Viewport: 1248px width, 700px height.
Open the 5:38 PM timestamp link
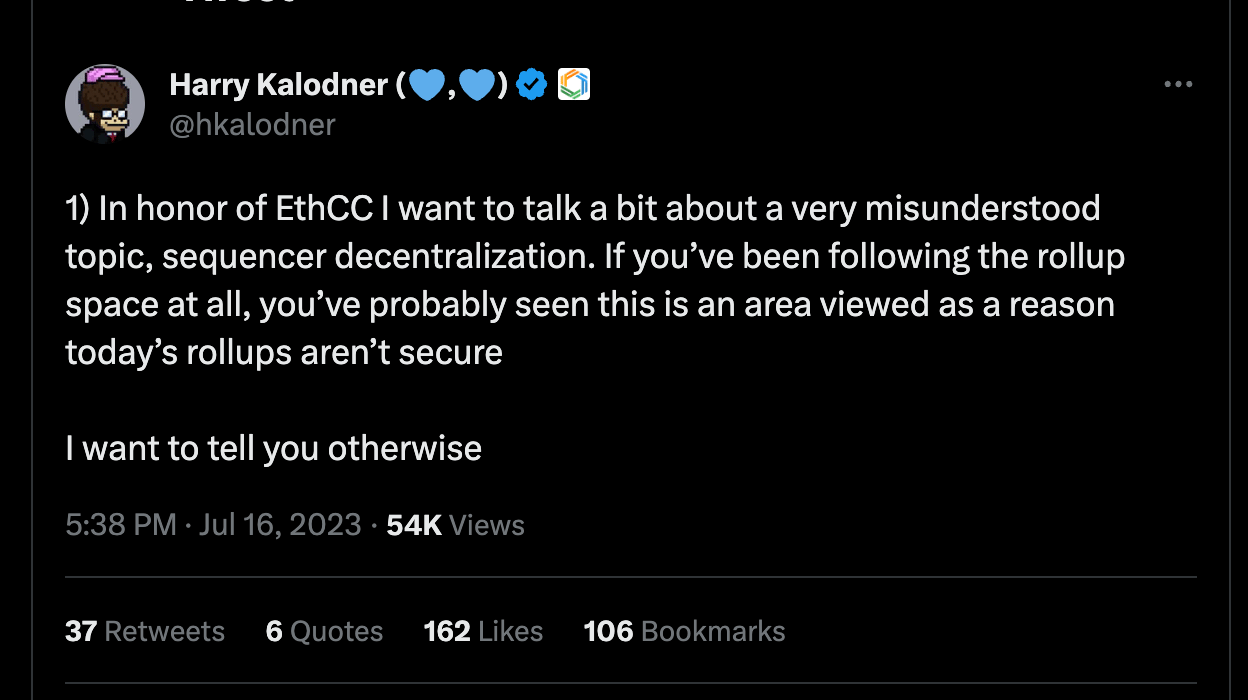tap(121, 525)
